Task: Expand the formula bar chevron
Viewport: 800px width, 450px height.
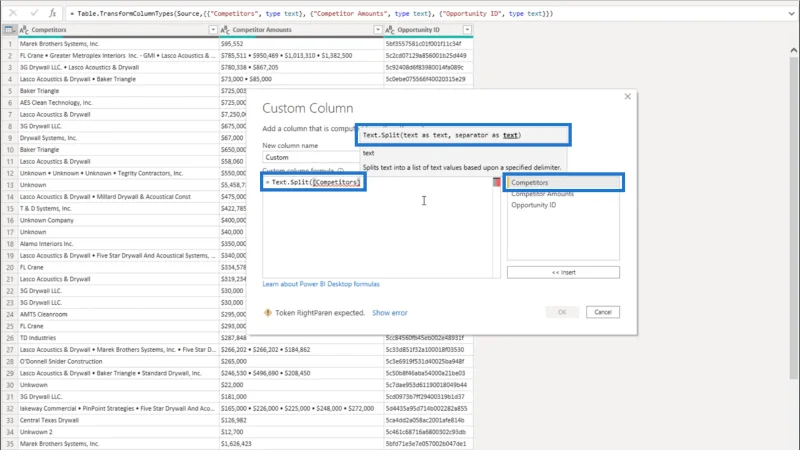Action: (x=791, y=14)
